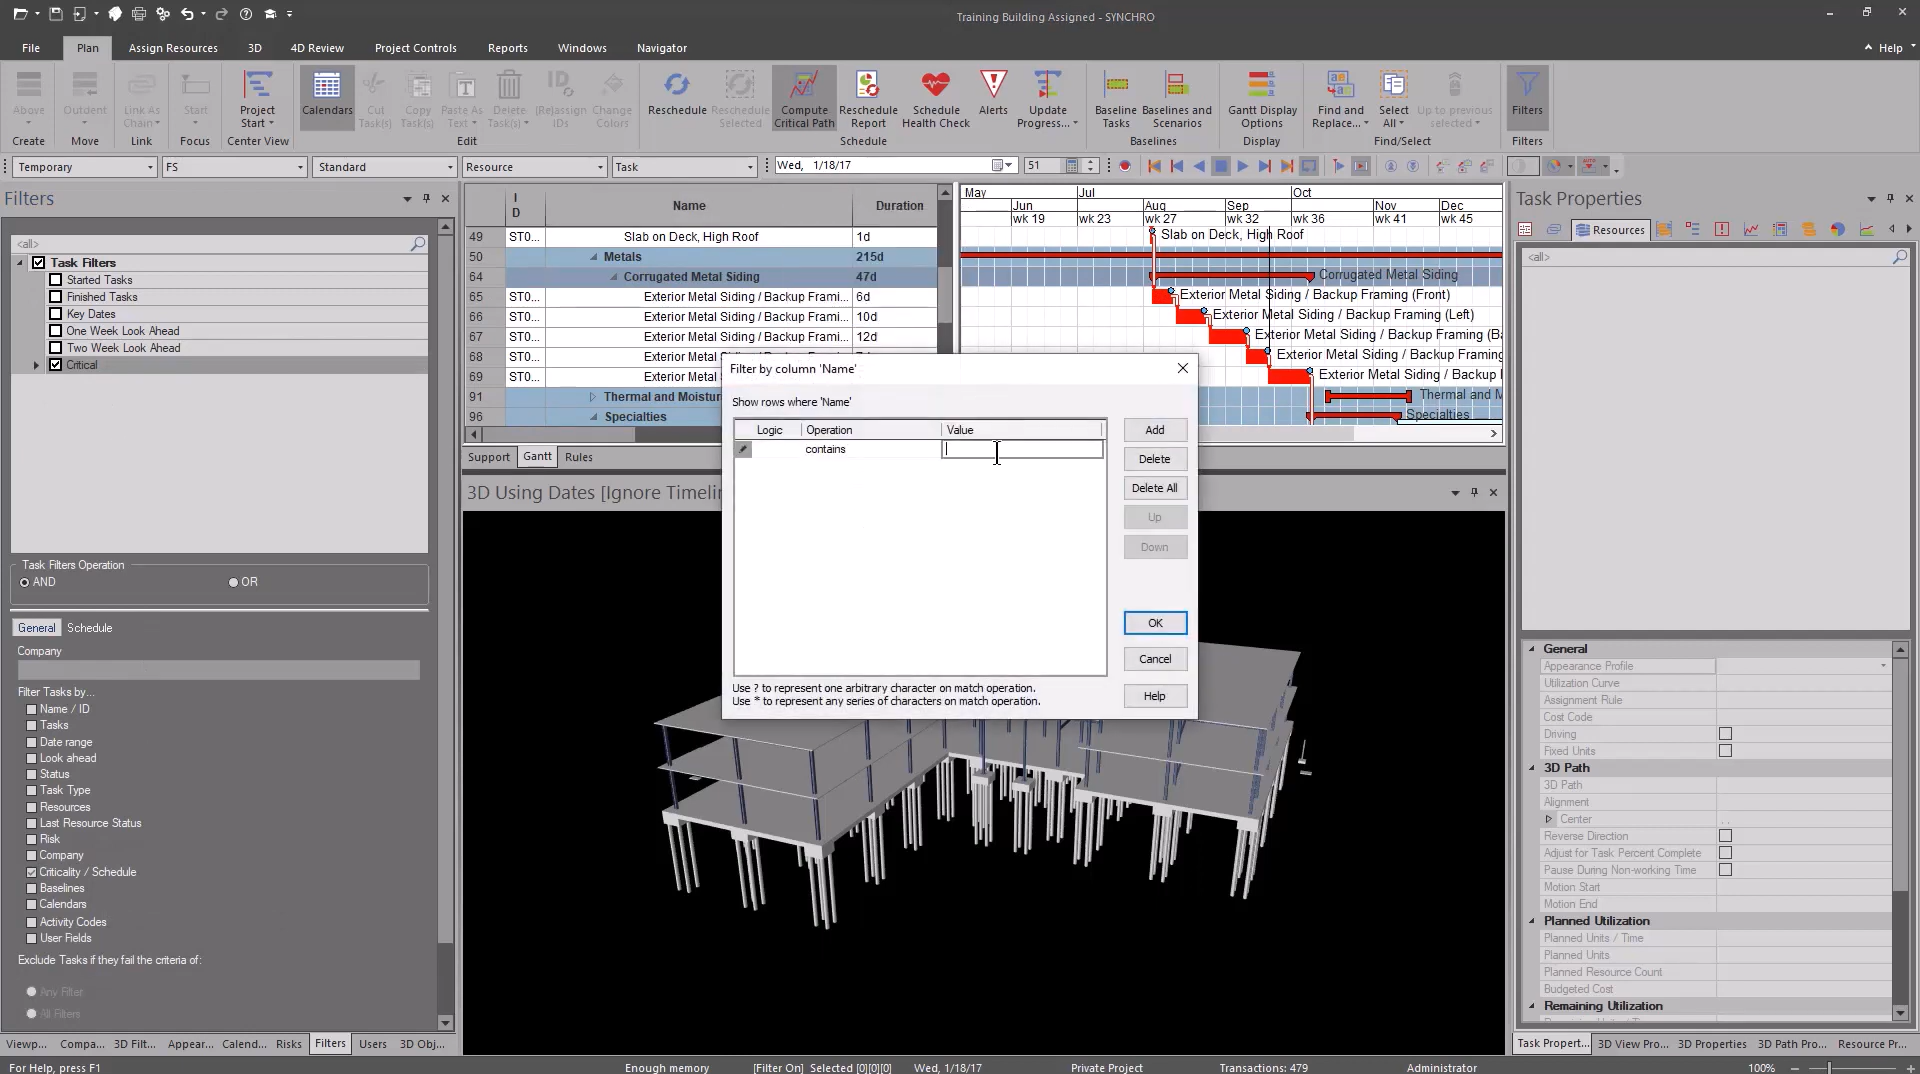Run the Schedule Health Check
1920x1074 pixels.
(x=935, y=99)
